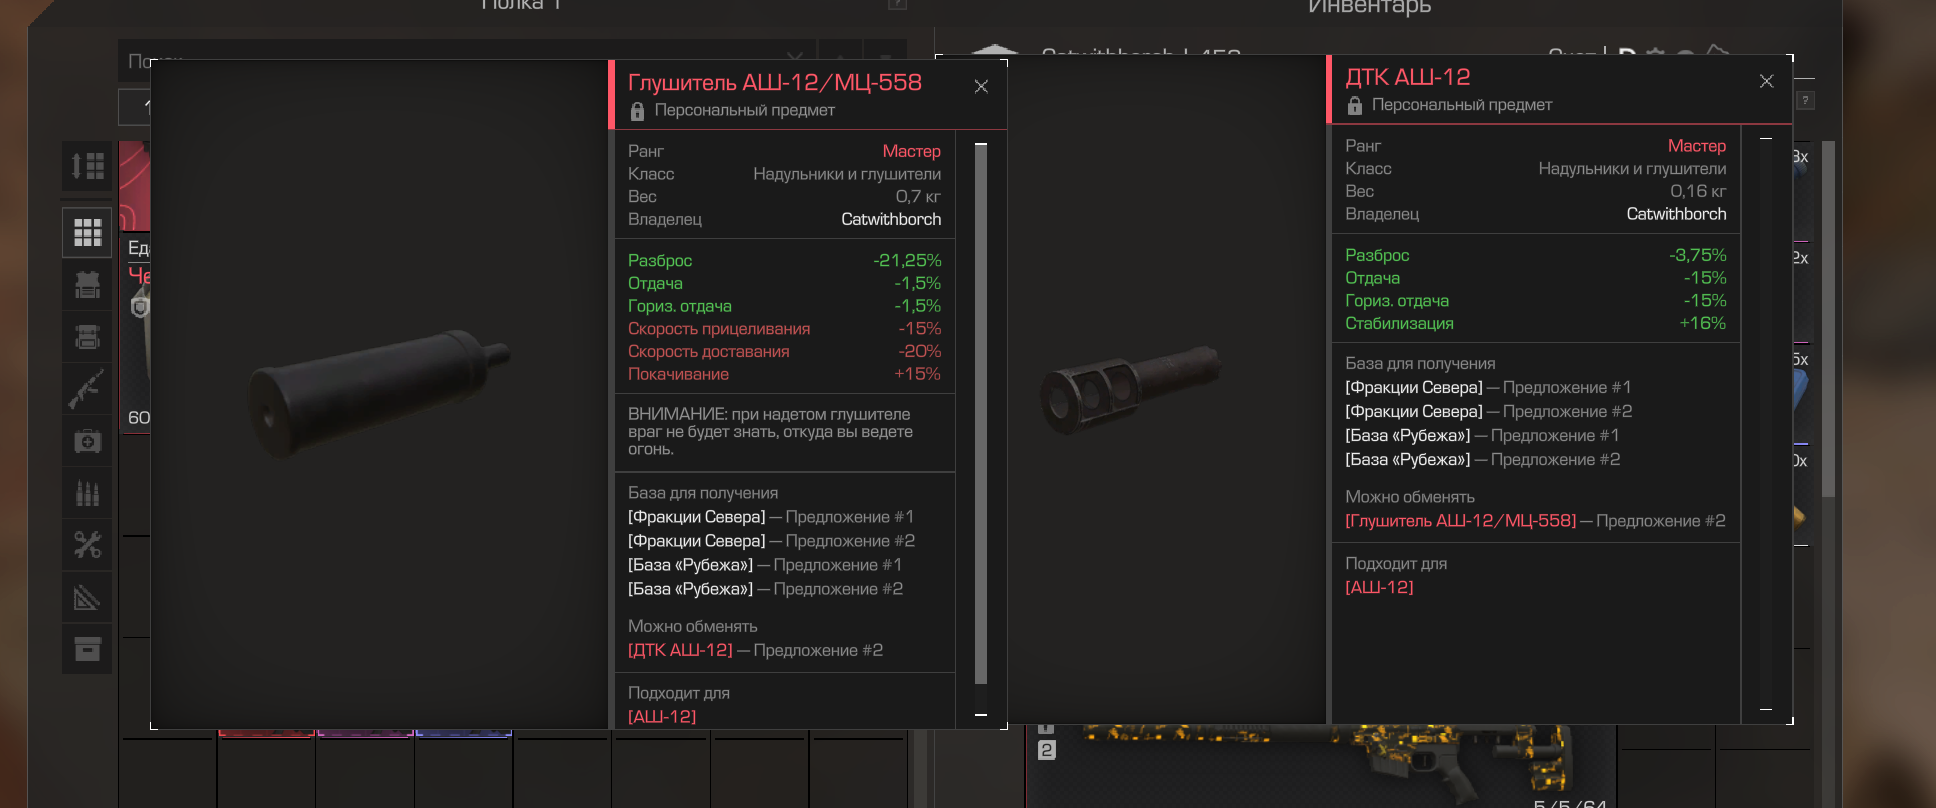Open the АШ-12 link in silencer window
The width and height of the screenshot is (1936, 808).
[x=662, y=716]
